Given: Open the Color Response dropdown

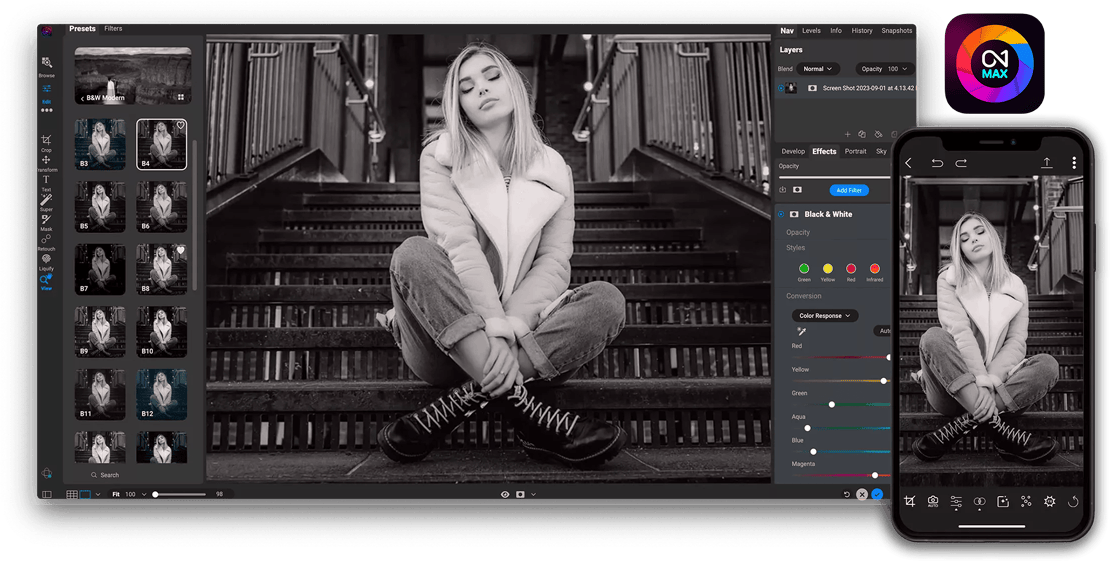Looking at the screenshot, I should click(824, 316).
